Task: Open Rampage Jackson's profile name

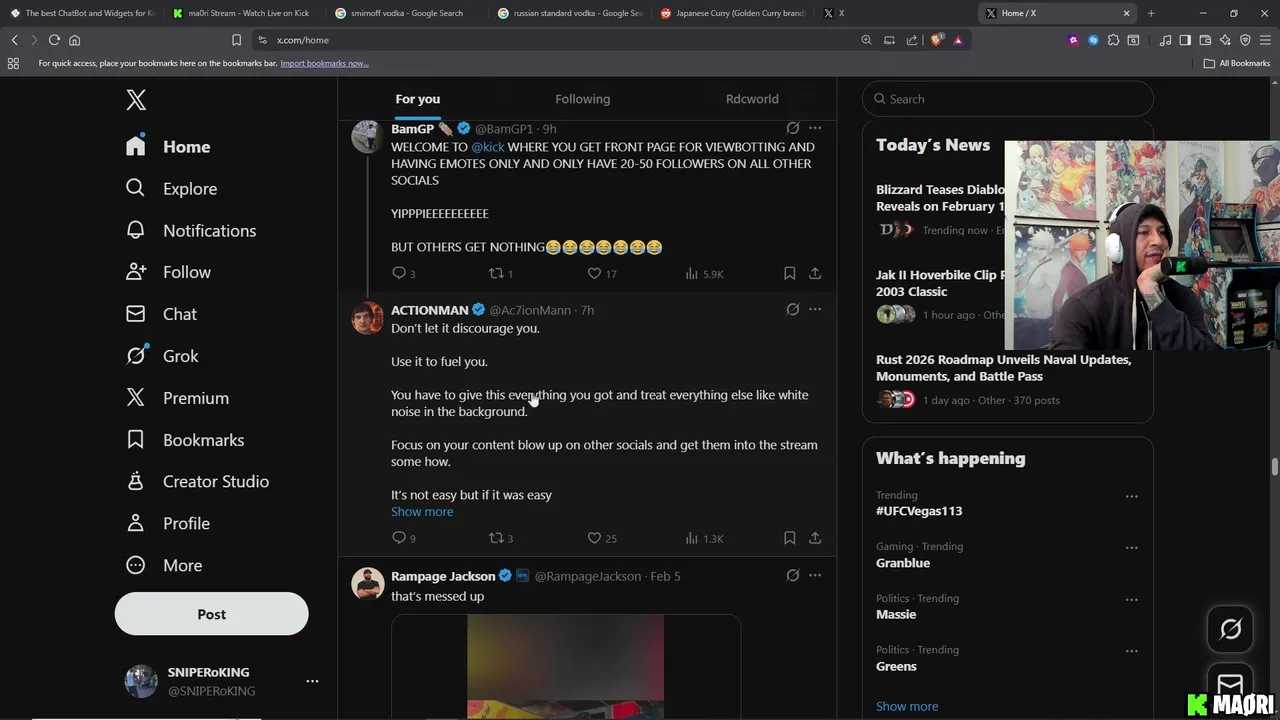Action: coord(443,576)
